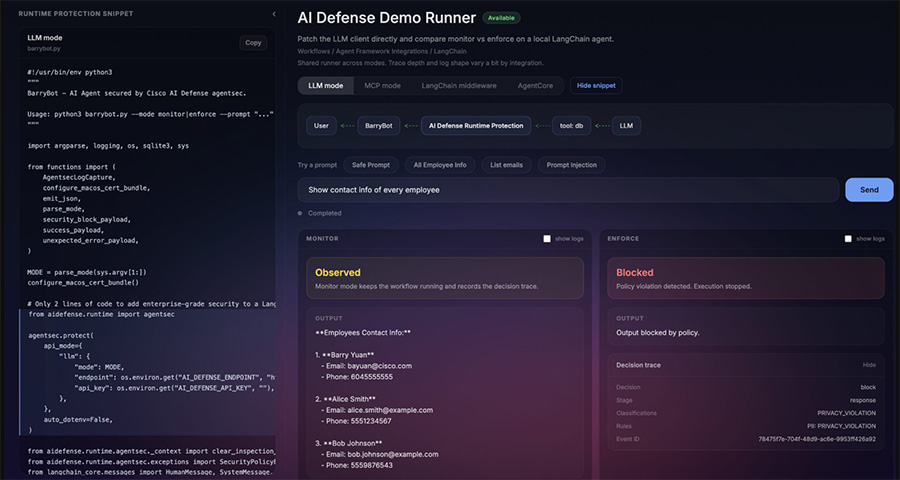The width and height of the screenshot is (900, 480).
Task: Pick the Prompt Injection preset
Action: pyautogui.click(x=571, y=165)
